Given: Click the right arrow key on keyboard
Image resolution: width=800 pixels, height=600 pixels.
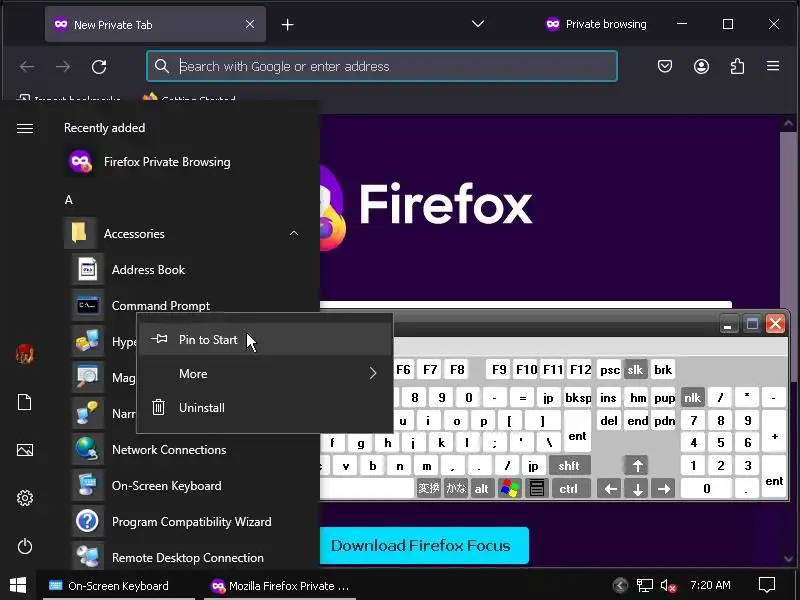Looking at the screenshot, I should click(664, 489).
